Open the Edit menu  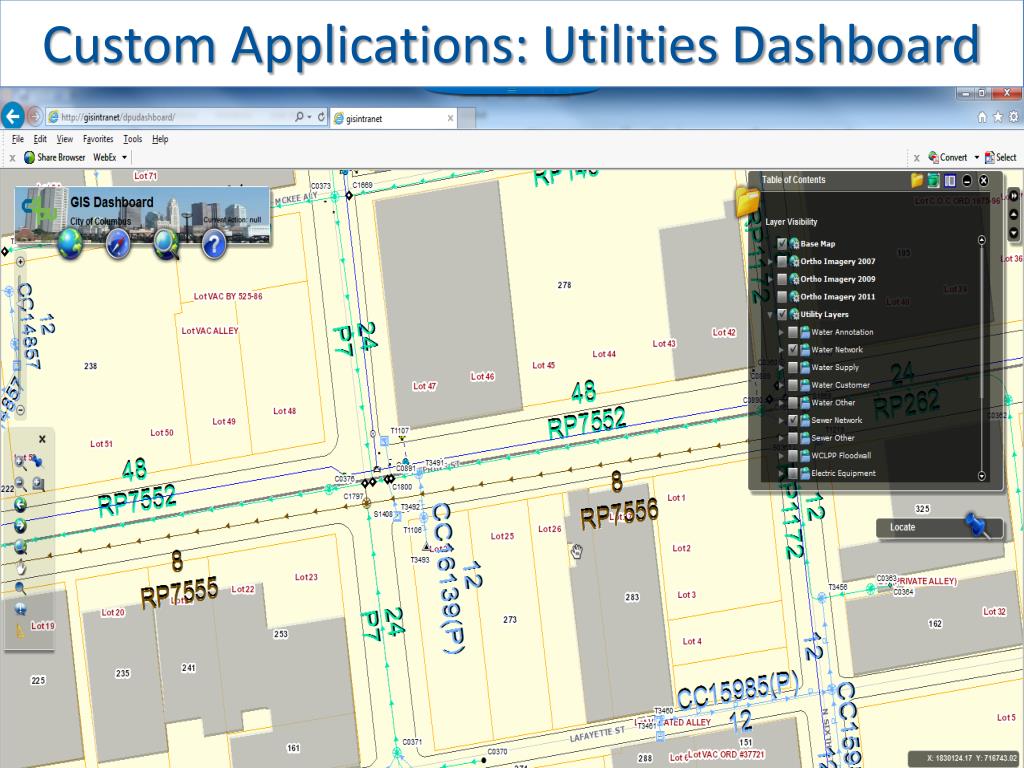[x=40, y=139]
